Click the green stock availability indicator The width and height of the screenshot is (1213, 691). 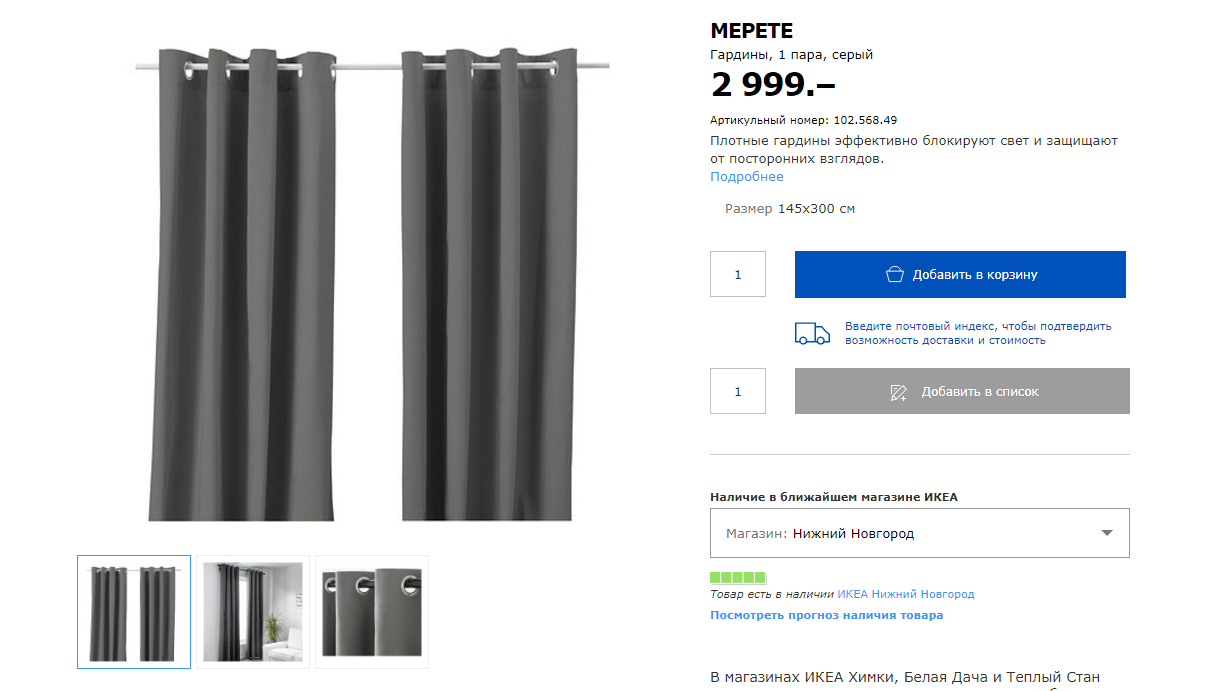pos(738,578)
